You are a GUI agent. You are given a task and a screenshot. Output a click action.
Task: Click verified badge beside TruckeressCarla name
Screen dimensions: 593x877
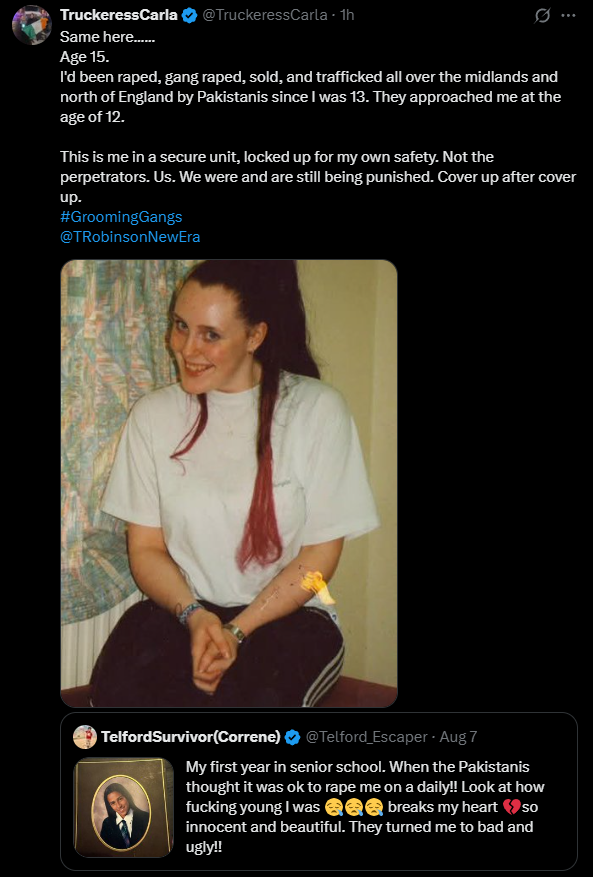pyautogui.click(x=190, y=16)
